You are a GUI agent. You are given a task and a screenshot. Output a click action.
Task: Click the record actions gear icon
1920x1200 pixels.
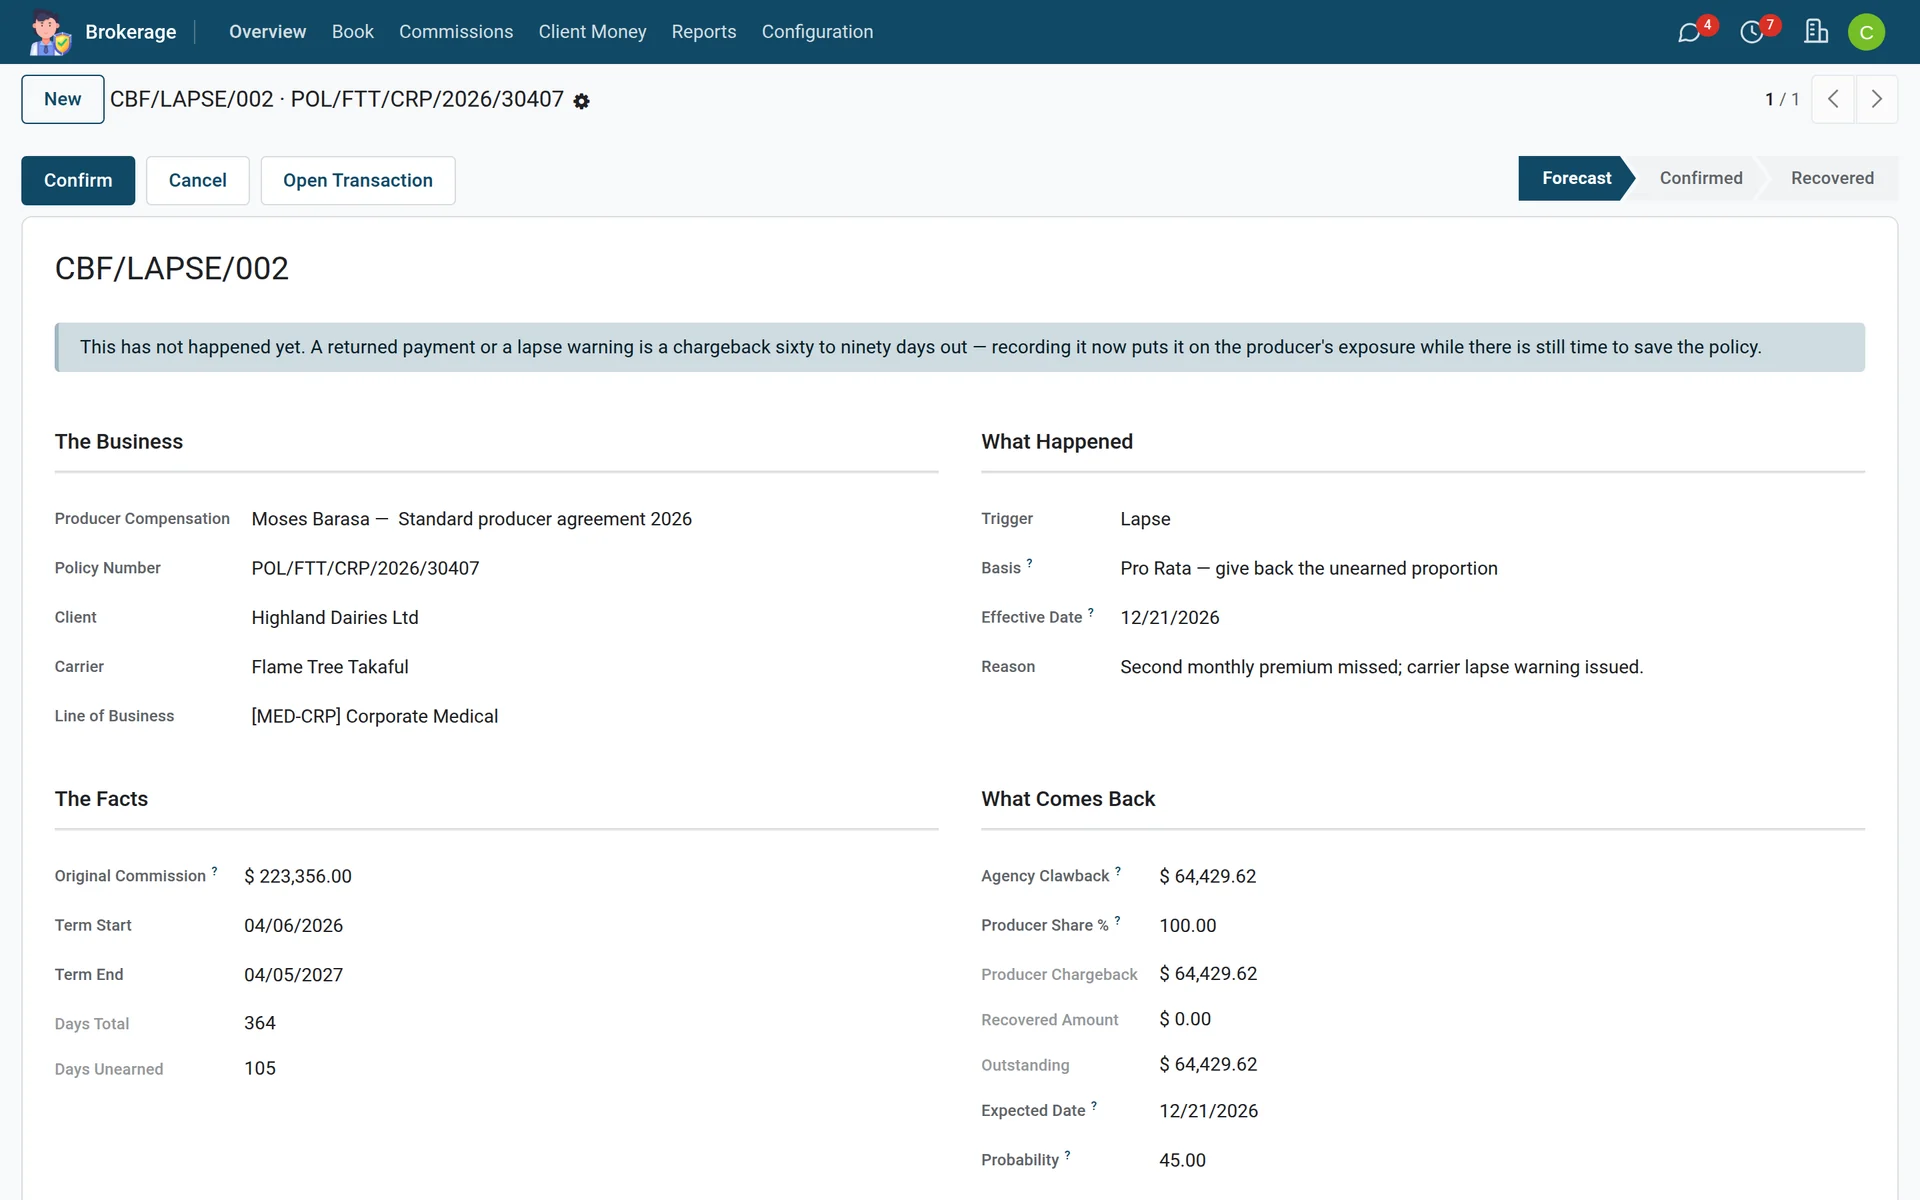click(x=581, y=101)
